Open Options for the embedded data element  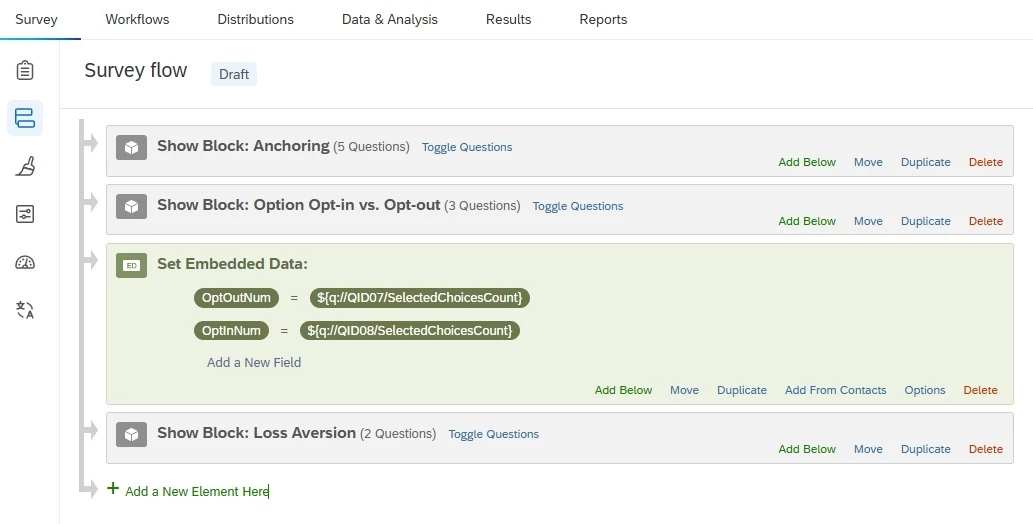924,390
